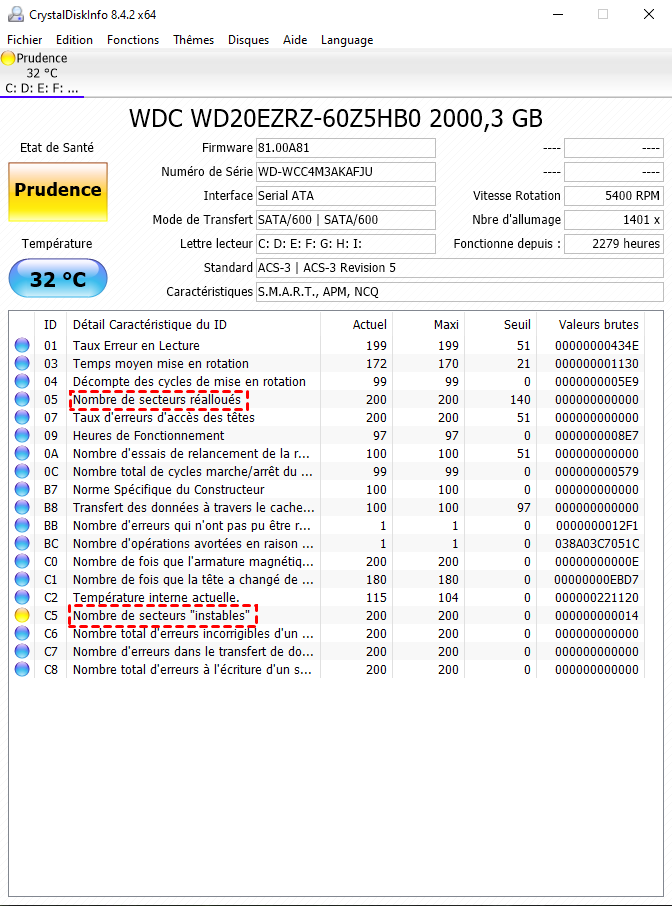Open the Fichier menu

click(24, 40)
